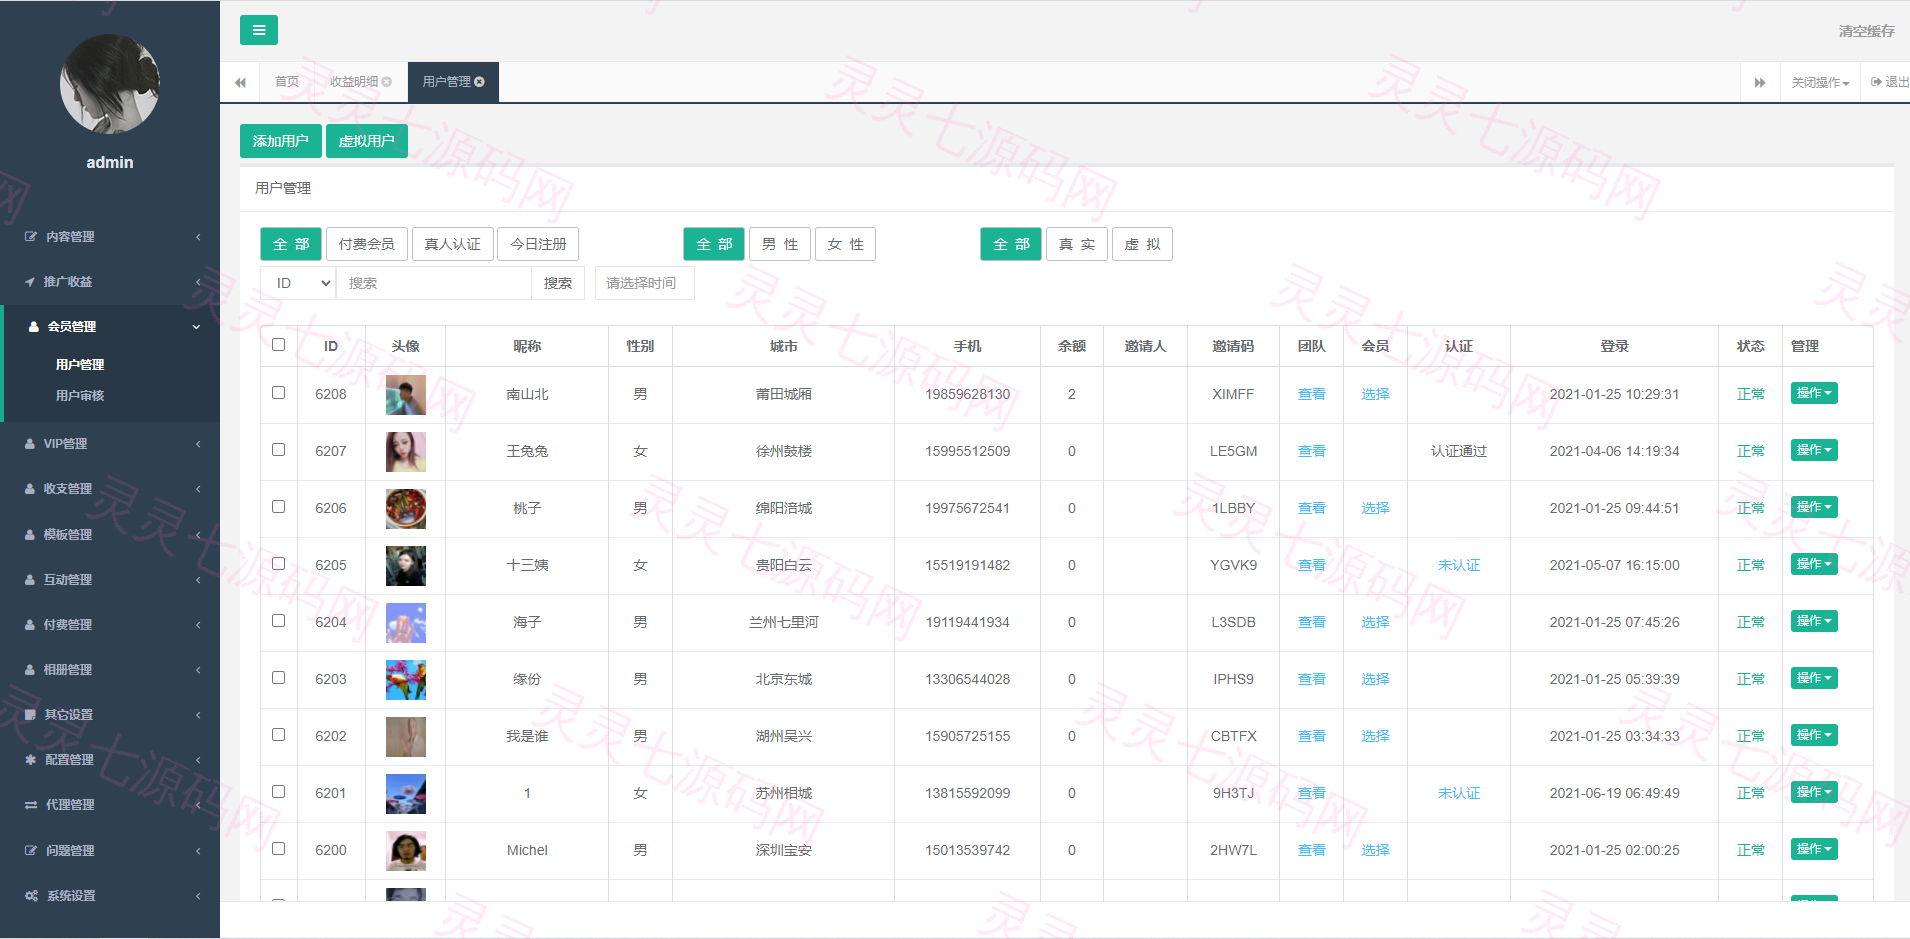Filter by 付费会员
Image resolution: width=1910 pixels, height=939 pixels.
(x=367, y=244)
